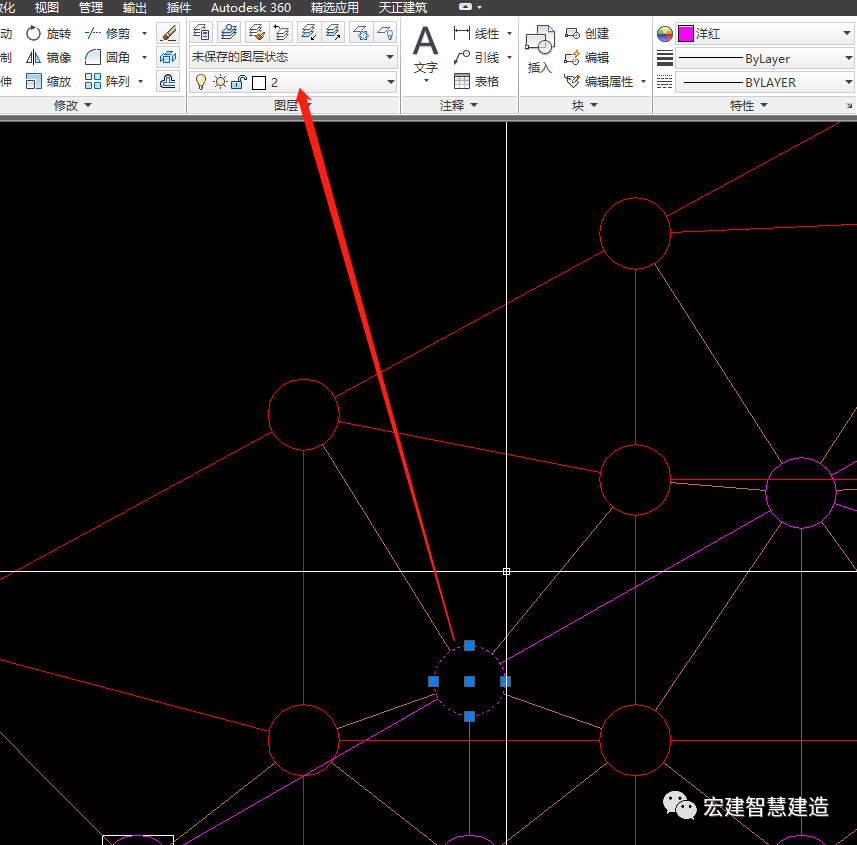Select the Fillet (圆角) tool
The image size is (857, 845).
(x=108, y=57)
